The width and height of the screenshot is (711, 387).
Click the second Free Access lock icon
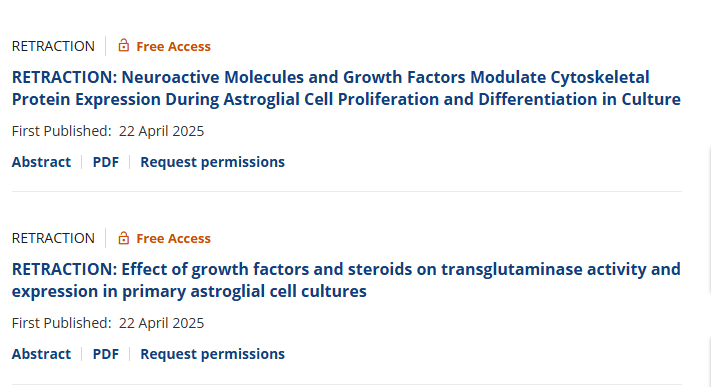[x=123, y=237]
